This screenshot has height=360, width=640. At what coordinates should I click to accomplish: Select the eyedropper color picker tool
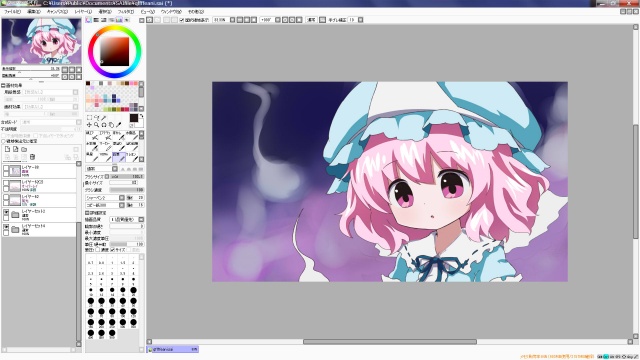(x=119, y=124)
